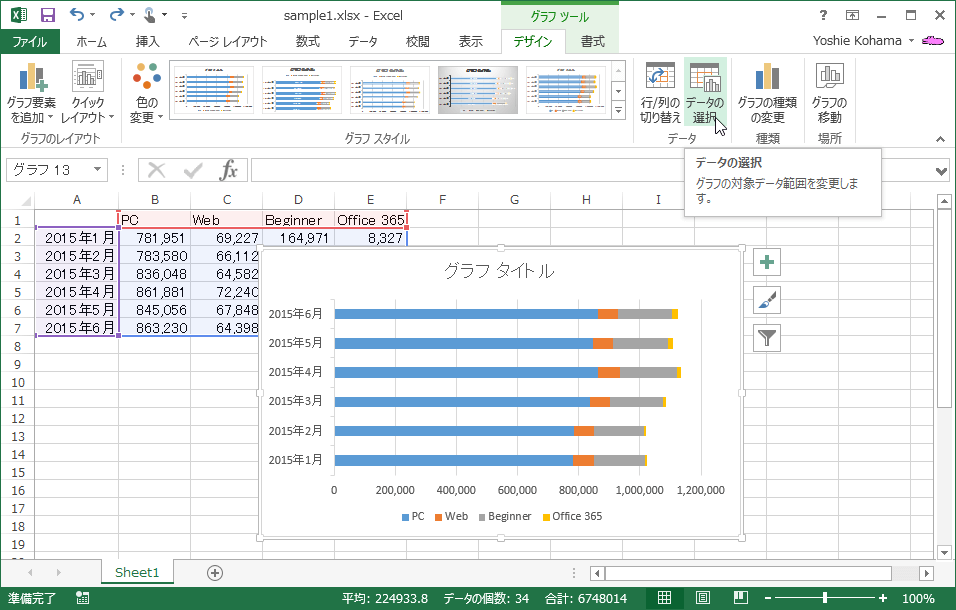Screen dimensions: 956x610
Task: Click the zoom slider handle
Action: 825,598
